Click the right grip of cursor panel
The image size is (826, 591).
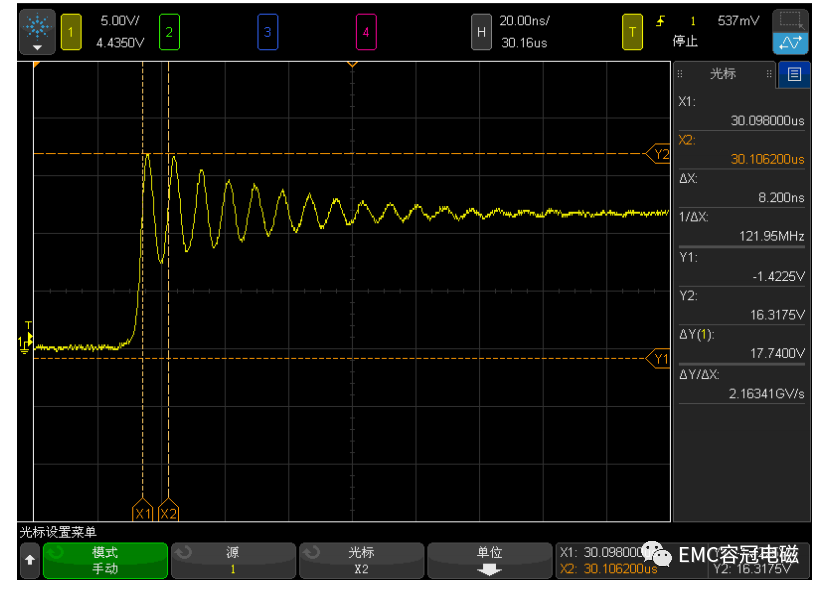[769, 74]
